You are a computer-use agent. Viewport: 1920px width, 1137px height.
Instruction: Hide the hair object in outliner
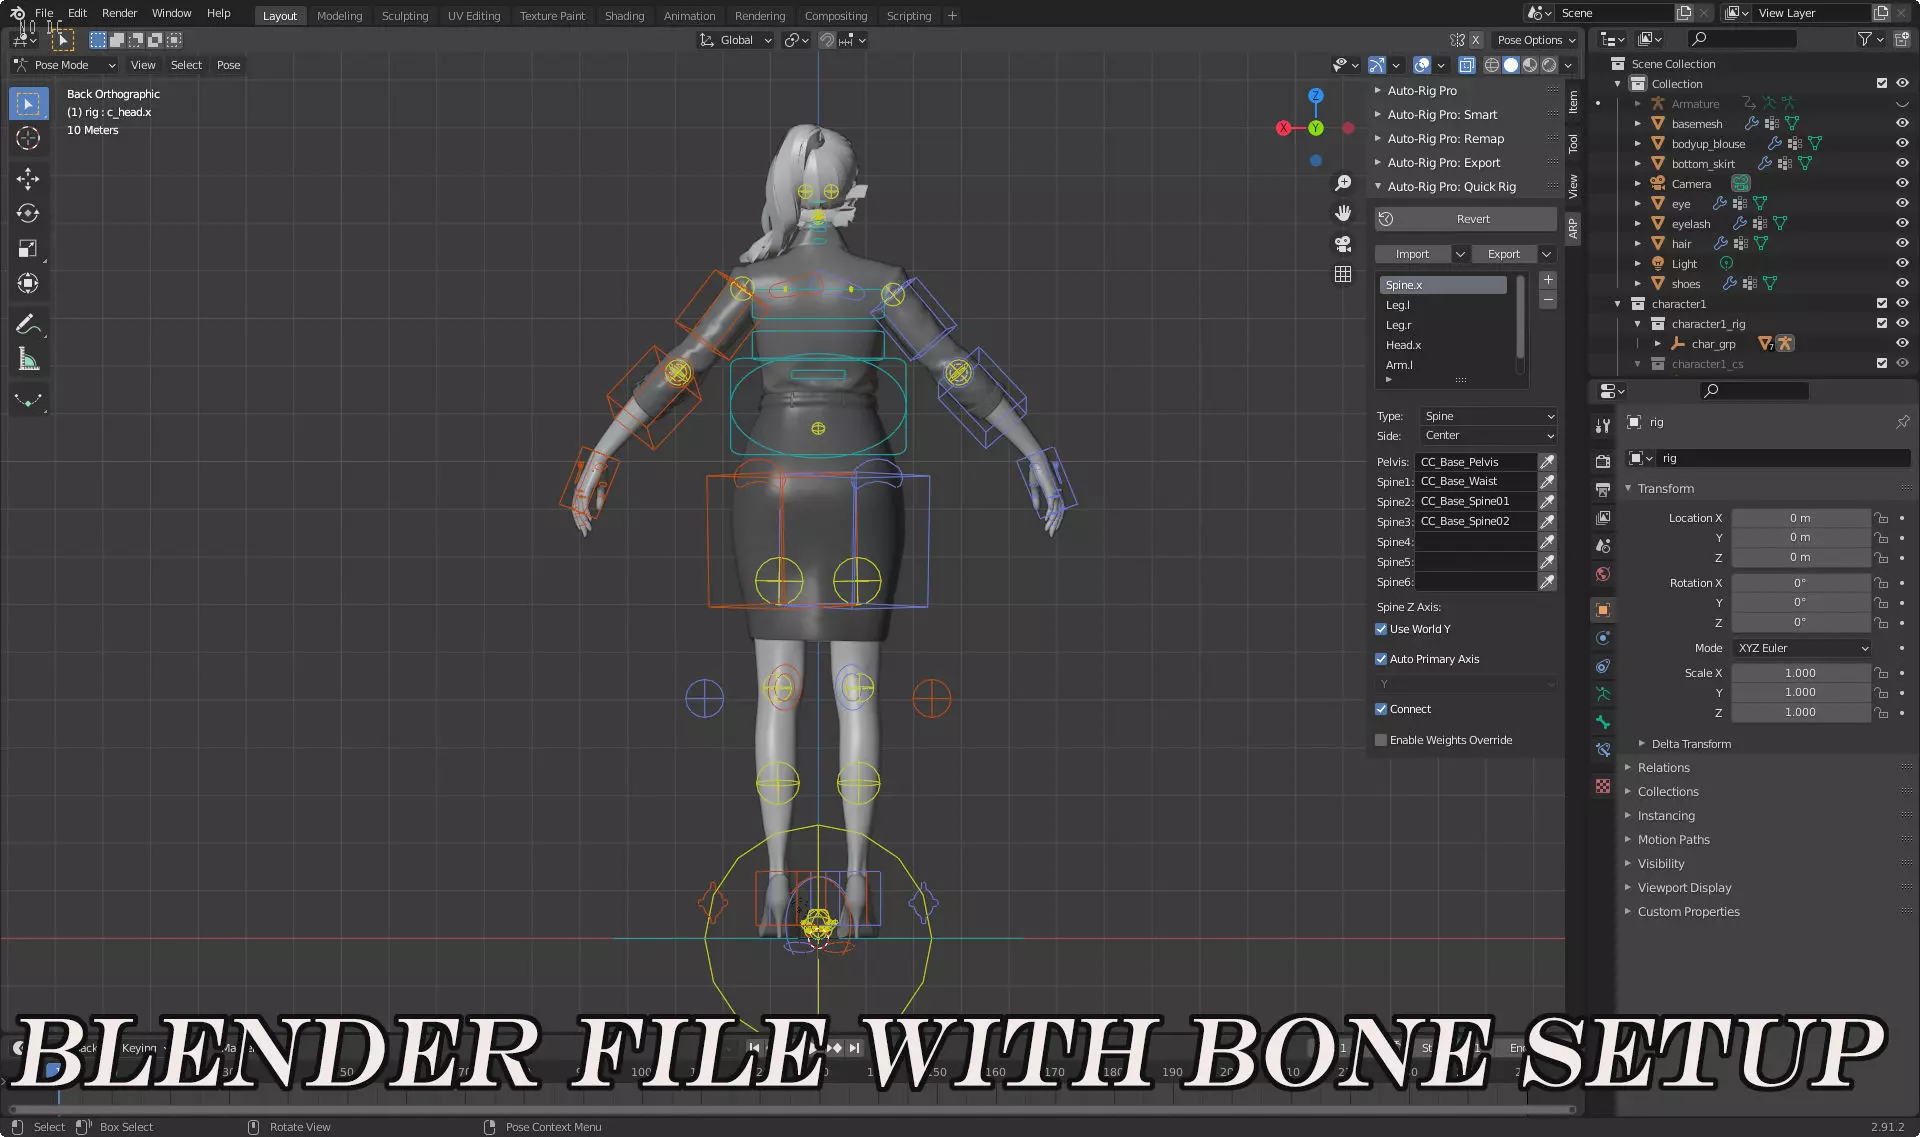tap(1902, 243)
